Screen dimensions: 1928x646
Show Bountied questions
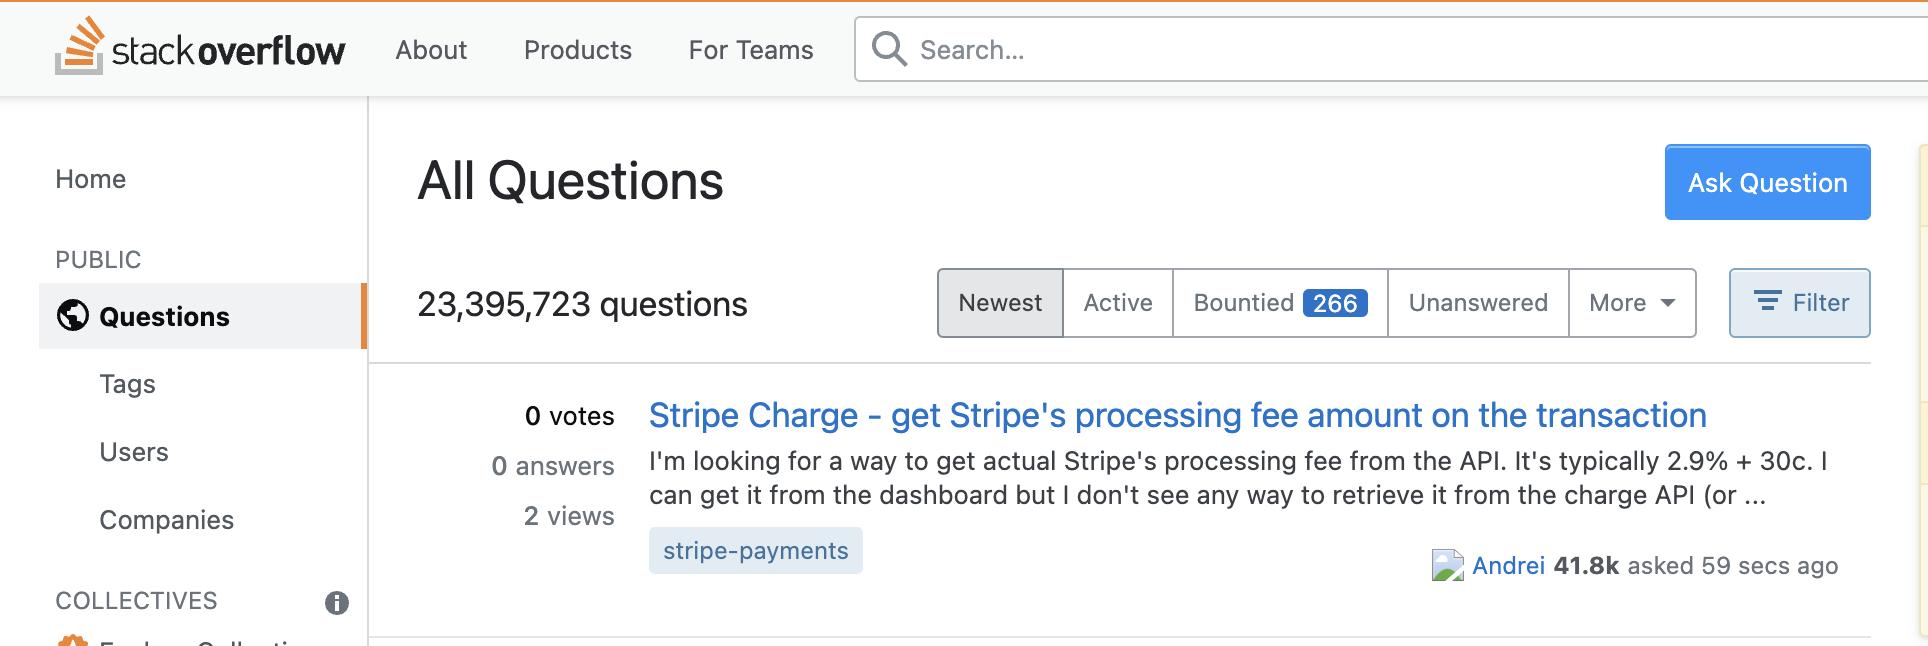[1279, 303]
